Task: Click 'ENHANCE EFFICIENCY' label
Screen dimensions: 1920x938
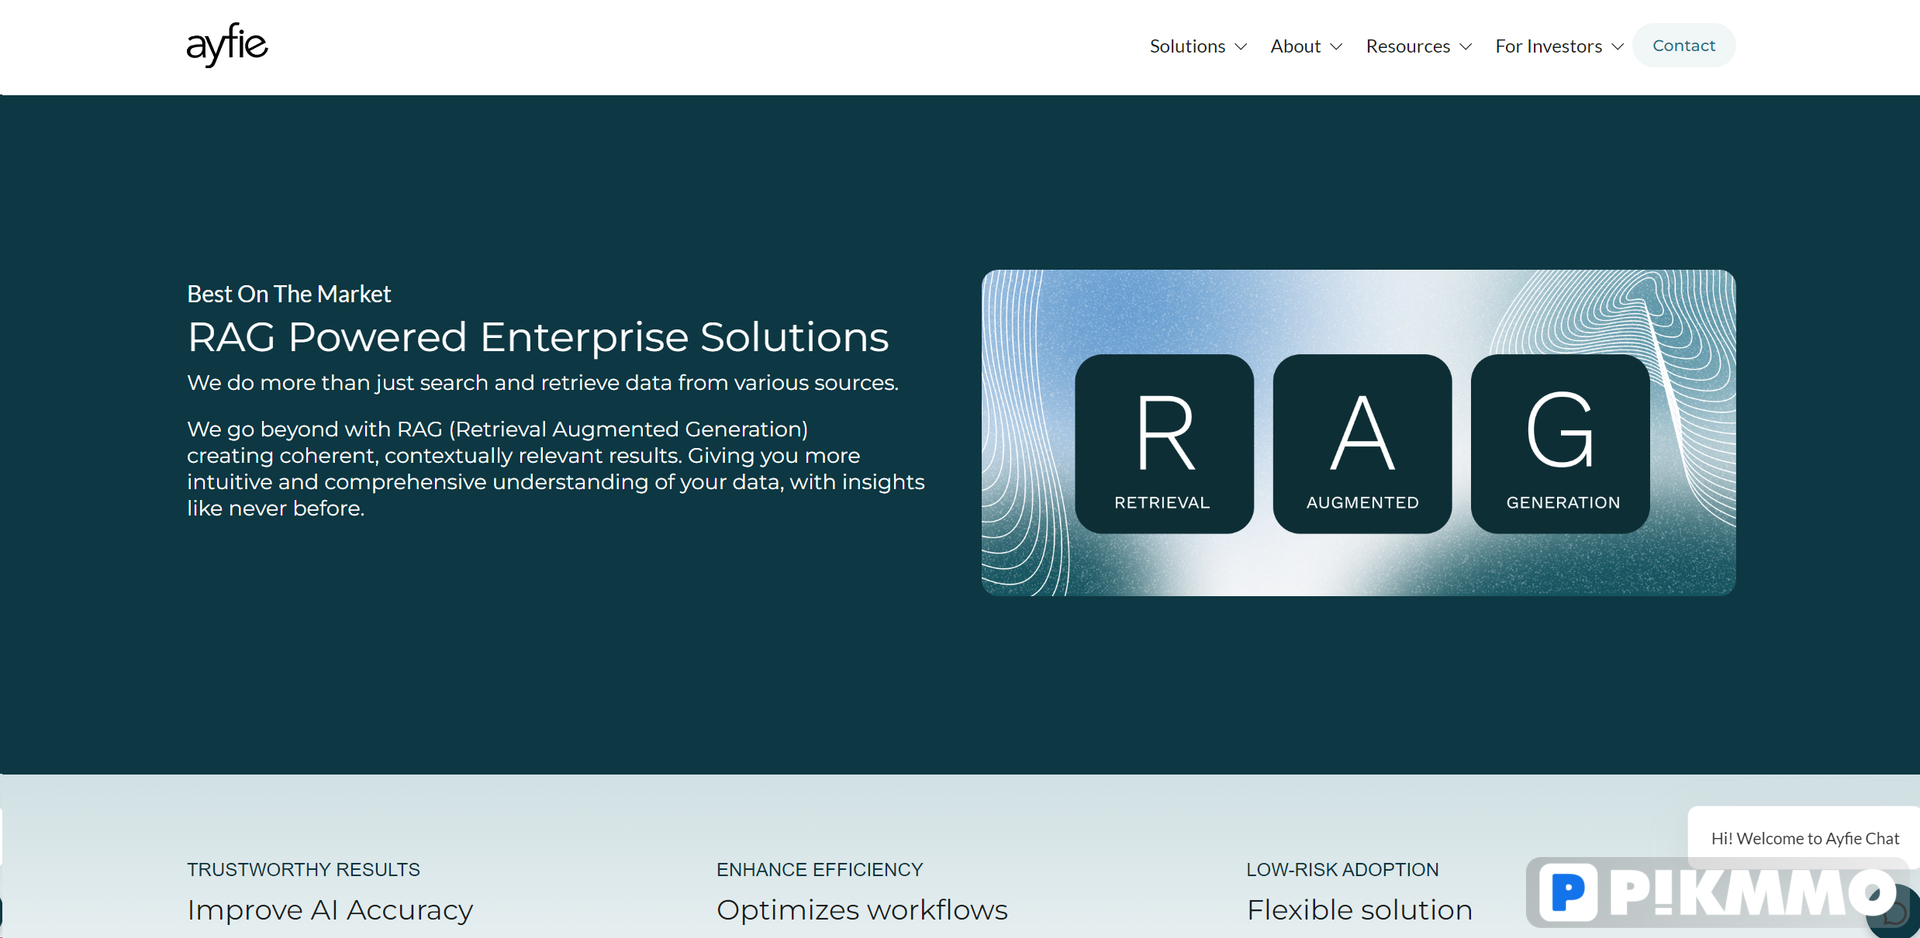Action: point(820,870)
